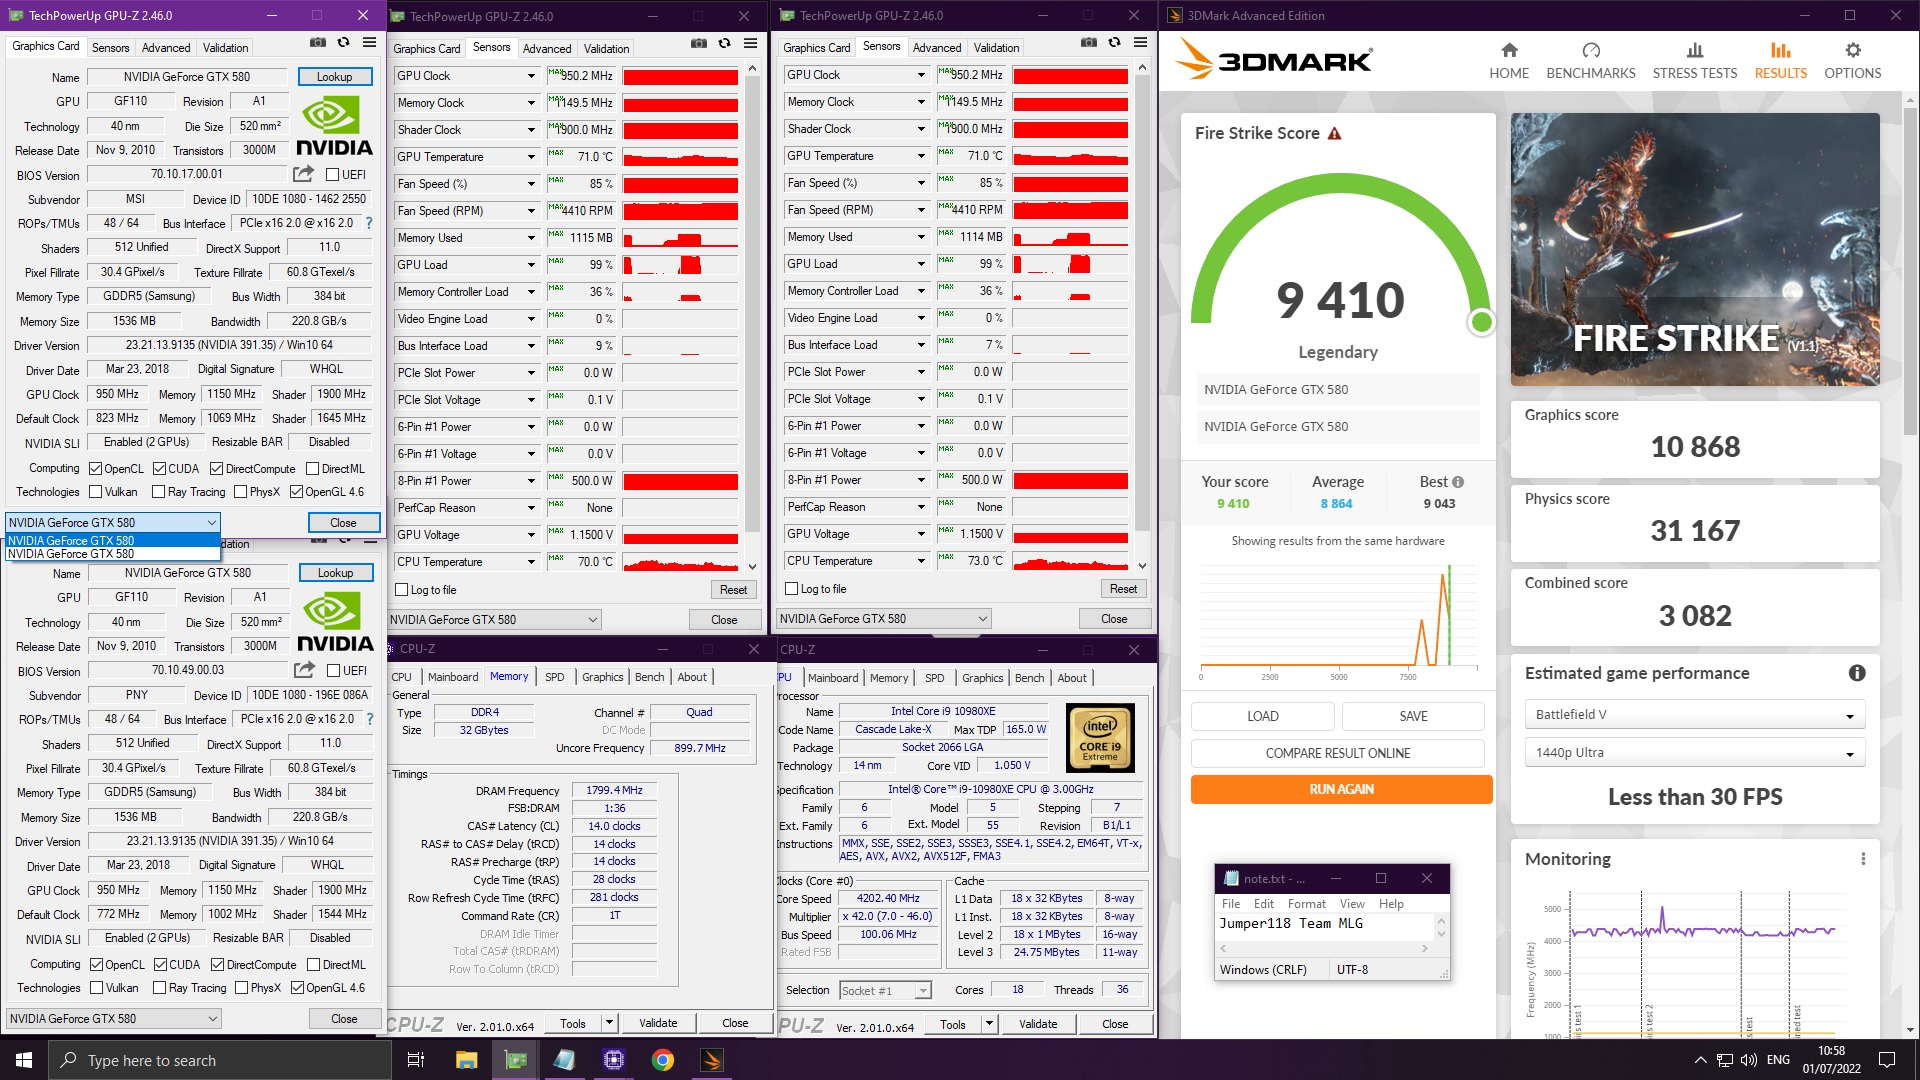The height and width of the screenshot is (1080, 1920).
Task: Open SPD tab in left CPU-Z window
Action: coord(554,677)
